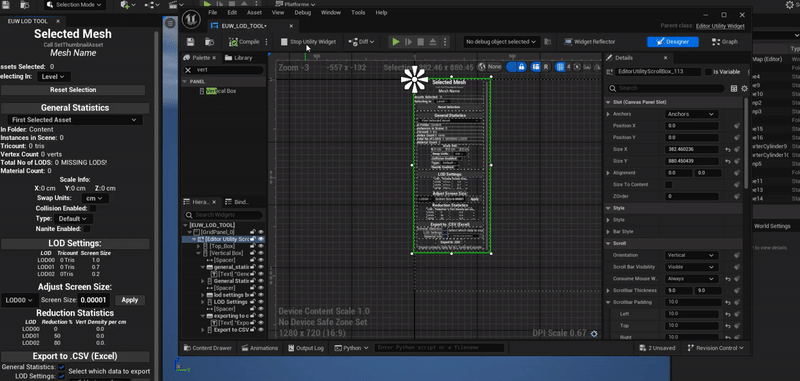This screenshot has height=381, width=800.
Task: Switch to Graph mode
Action: click(x=724, y=42)
